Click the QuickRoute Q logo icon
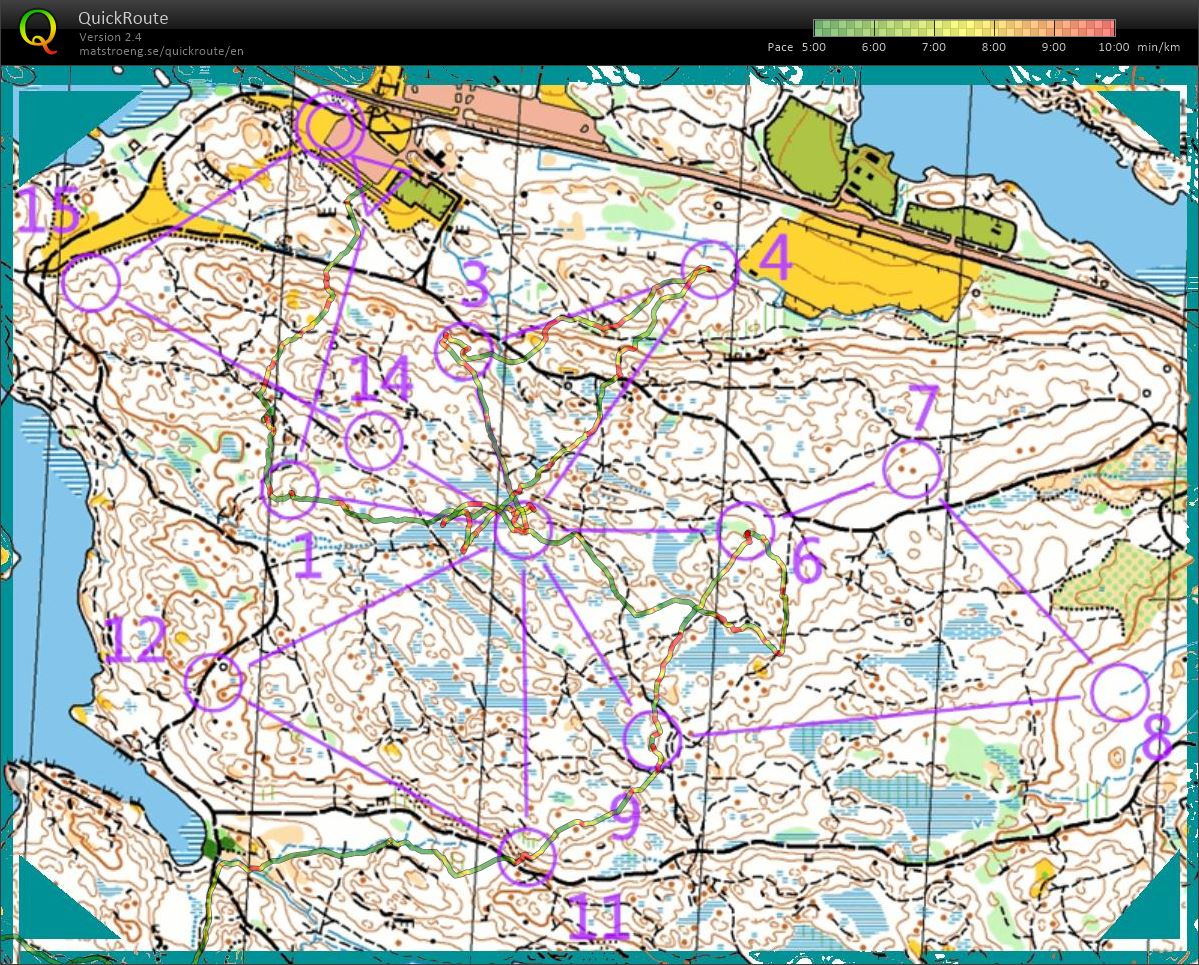The image size is (1199, 965). click(x=39, y=29)
